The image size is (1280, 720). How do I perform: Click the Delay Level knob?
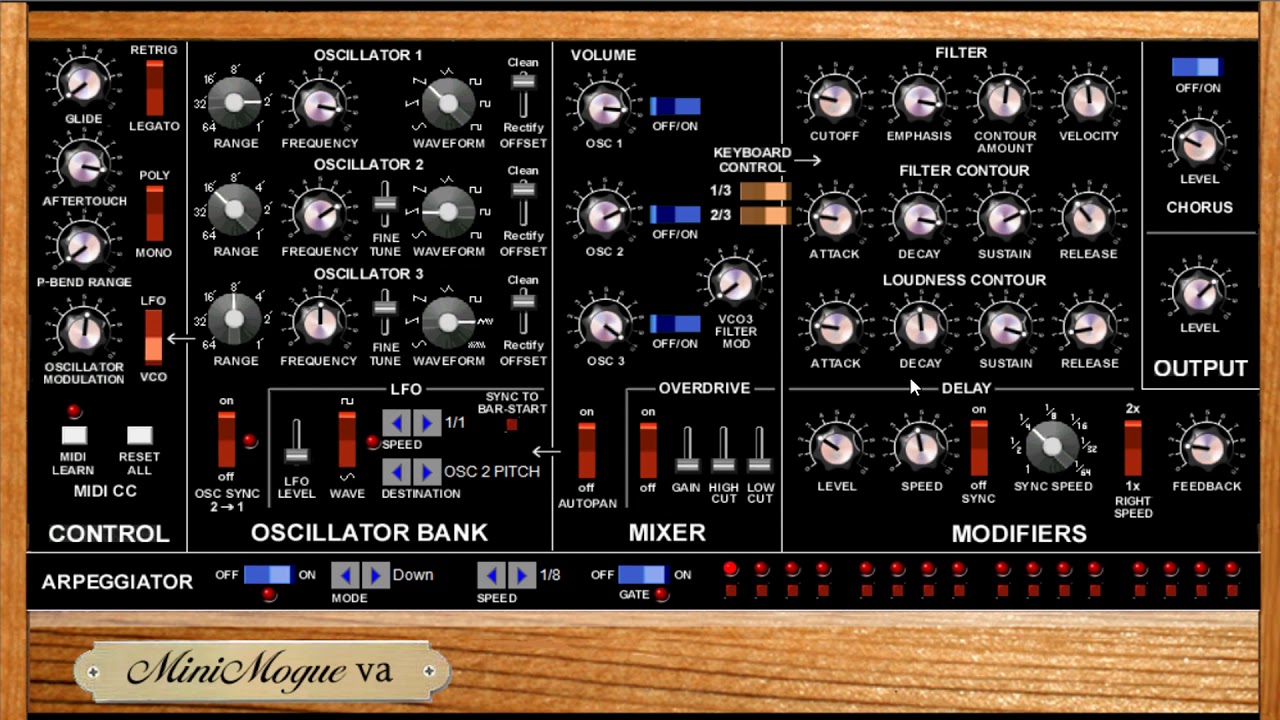[836, 448]
